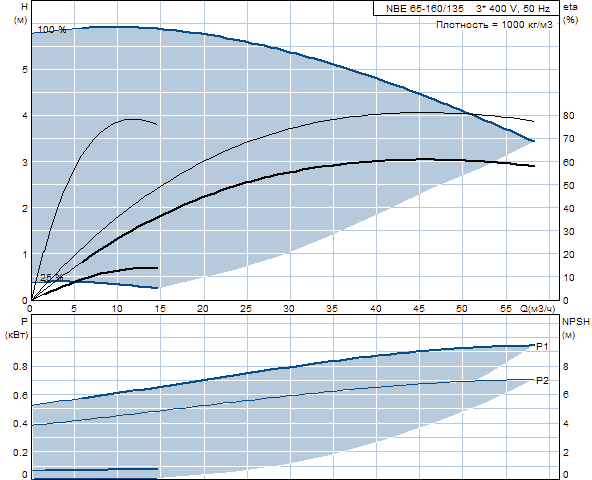Click the NBE 65-160/135 pump title box
Viewport: 592px width, 480px height.
(466, 8)
